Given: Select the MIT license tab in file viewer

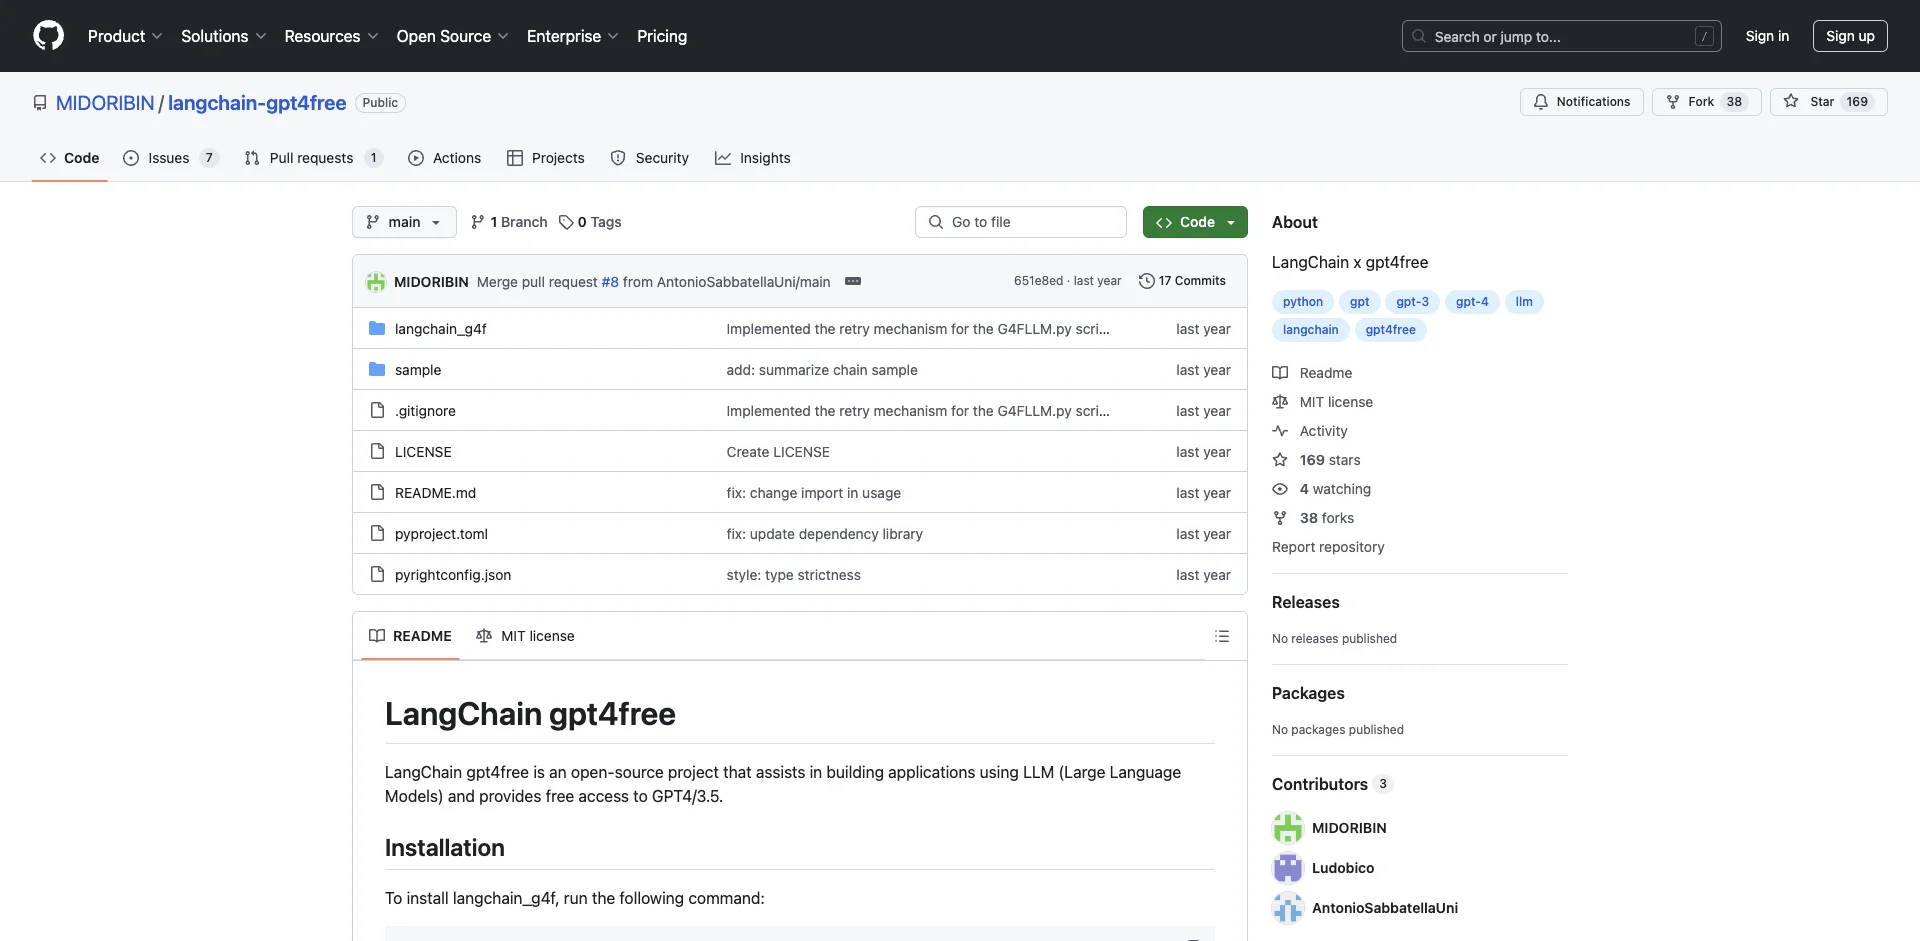Looking at the screenshot, I should click(525, 636).
